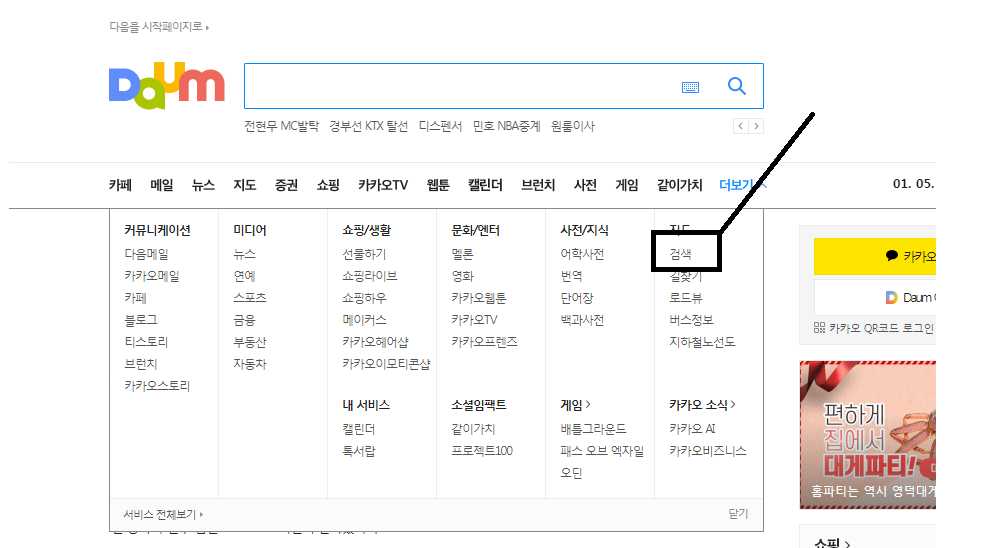Click trending keyword 디스펜서

coord(440,126)
